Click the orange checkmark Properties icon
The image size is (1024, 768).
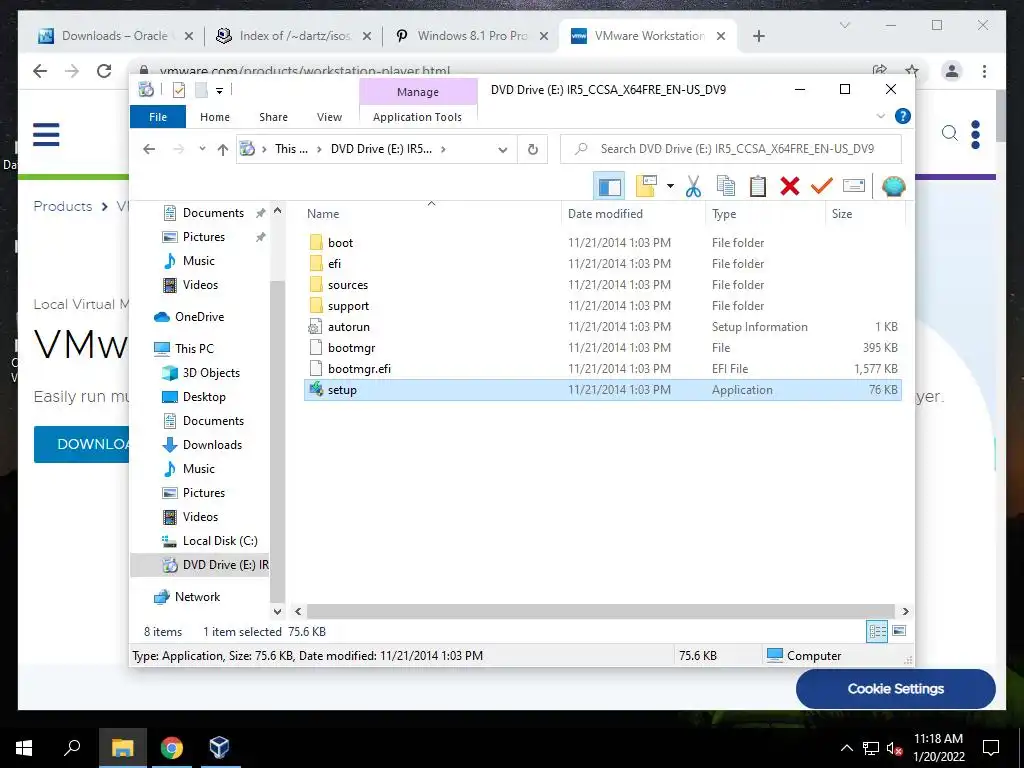pyautogui.click(x=822, y=186)
